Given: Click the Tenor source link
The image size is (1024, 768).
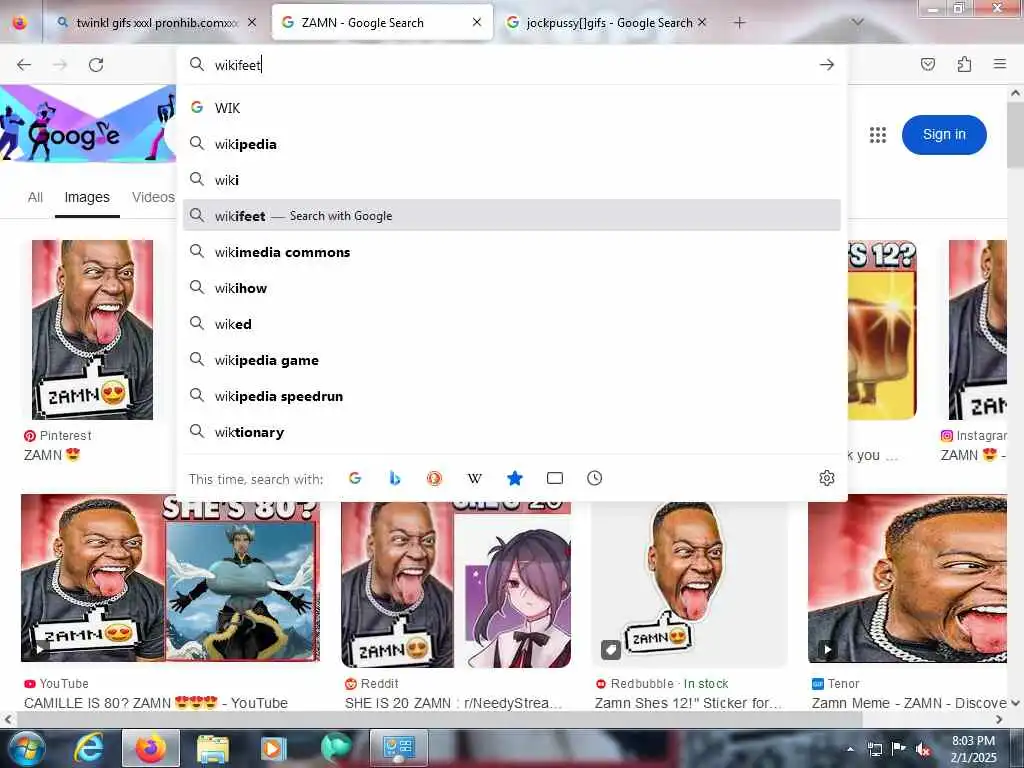Looking at the screenshot, I should 835,684.
